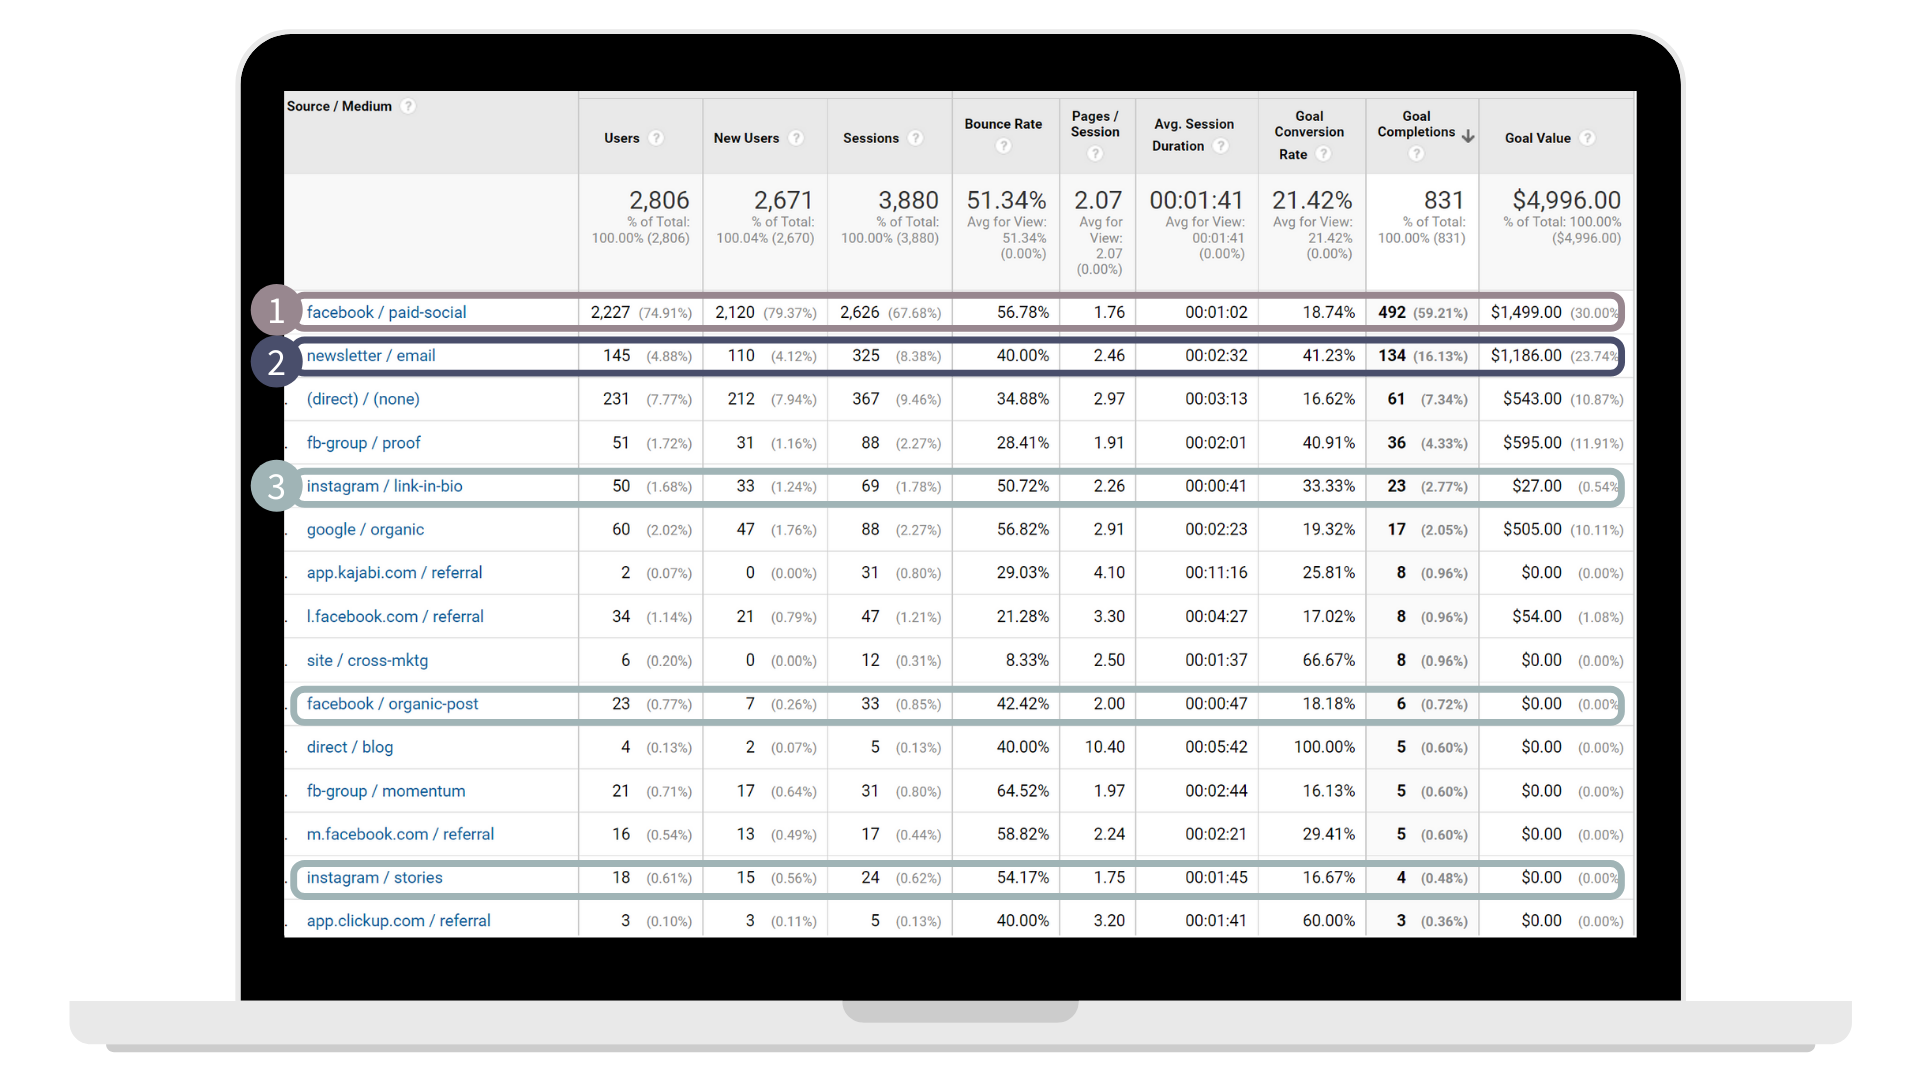Click help icon next to Source / Medium
This screenshot has height=1080, width=1920.
(408, 106)
